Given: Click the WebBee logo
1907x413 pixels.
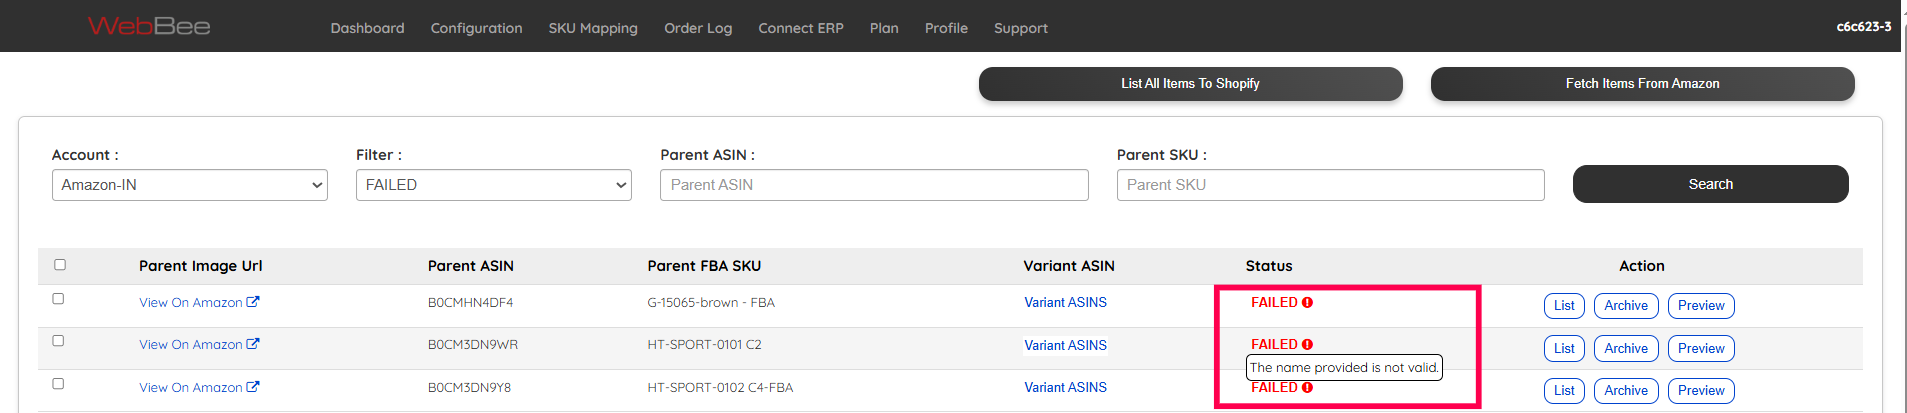Looking at the screenshot, I should pyautogui.click(x=149, y=26).
